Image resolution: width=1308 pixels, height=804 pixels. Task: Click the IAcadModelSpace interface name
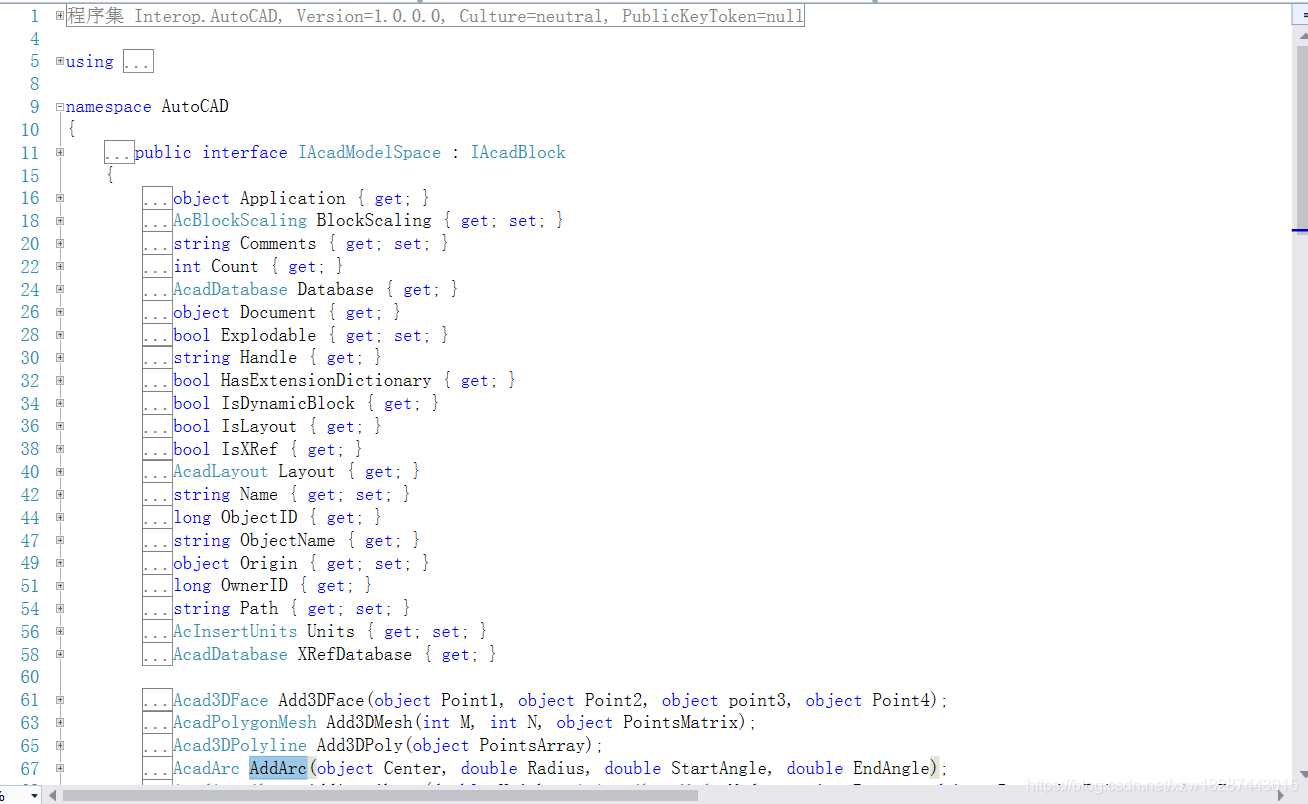pyautogui.click(x=369, y=152)
